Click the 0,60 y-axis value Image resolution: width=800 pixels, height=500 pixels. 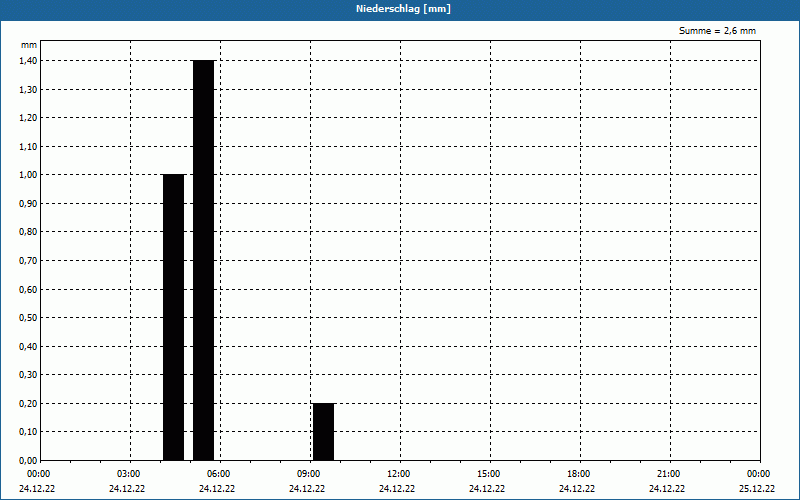pyautogui.click(x=29, y=289)
